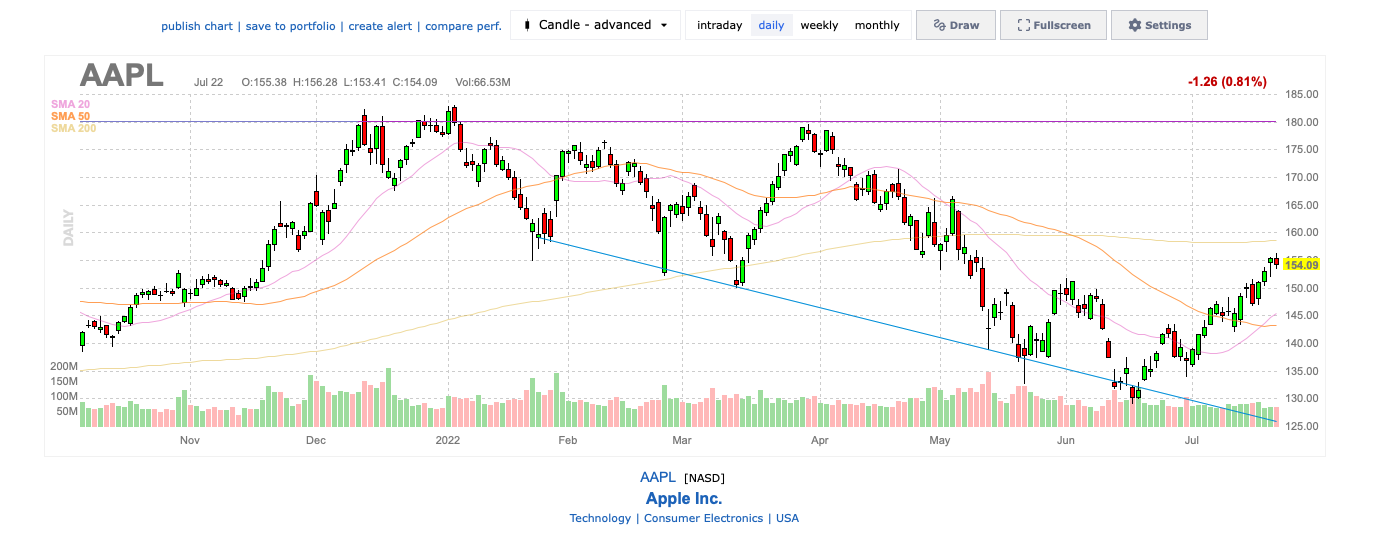Click the 160.00 price axis label
This screenshot has height=538, width=1374.
pyautogui.click(x=1302, y=233)
